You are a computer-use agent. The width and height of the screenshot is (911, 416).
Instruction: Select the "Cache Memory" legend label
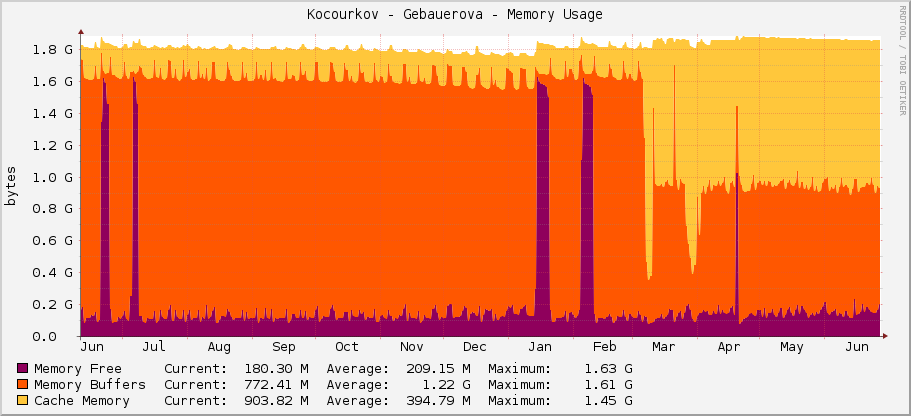click(82, 401)
